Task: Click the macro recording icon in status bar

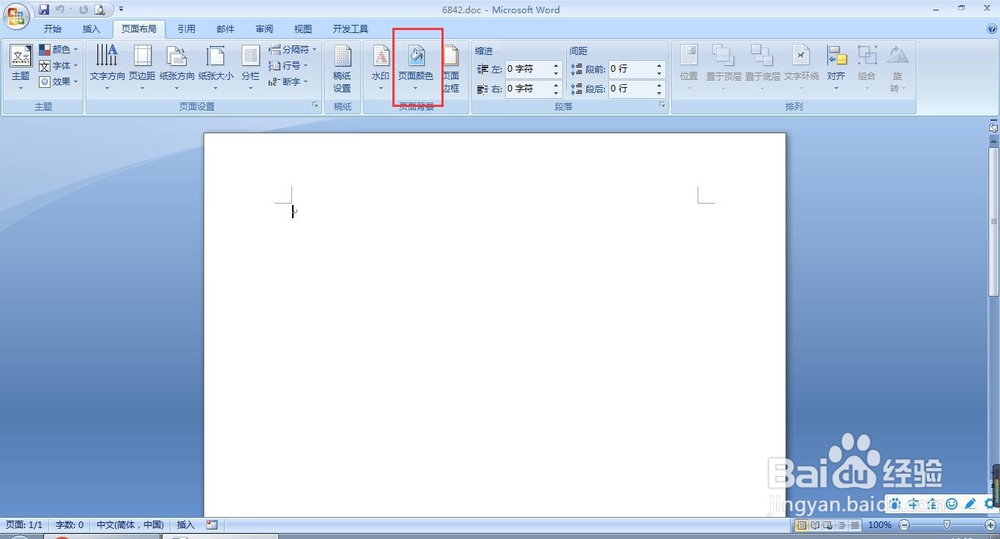Action: pos(212,524)
